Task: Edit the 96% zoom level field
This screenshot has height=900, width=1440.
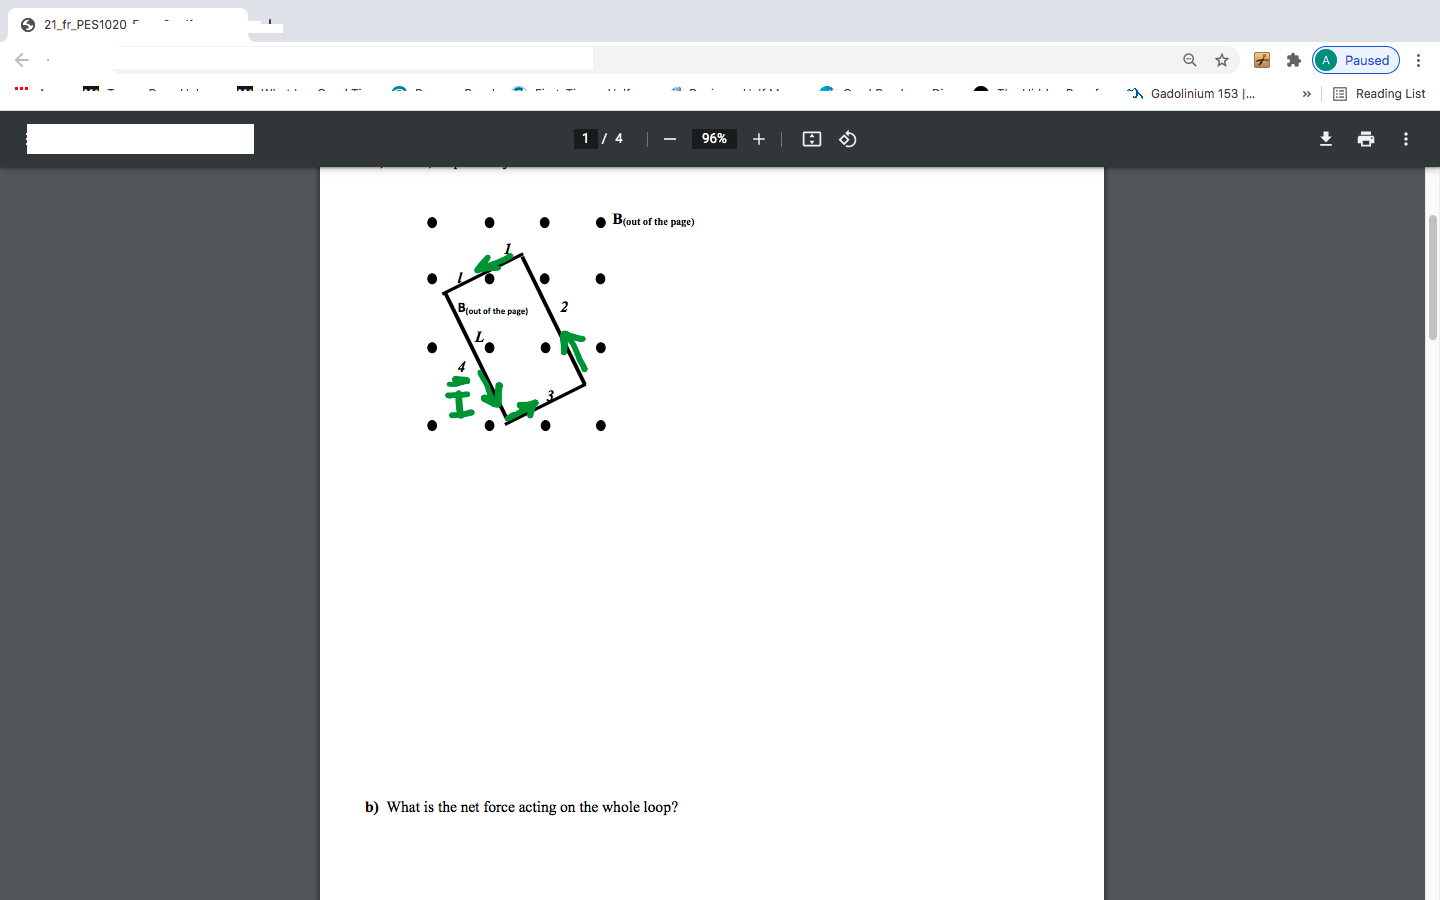Action: [x=714, y=139]
